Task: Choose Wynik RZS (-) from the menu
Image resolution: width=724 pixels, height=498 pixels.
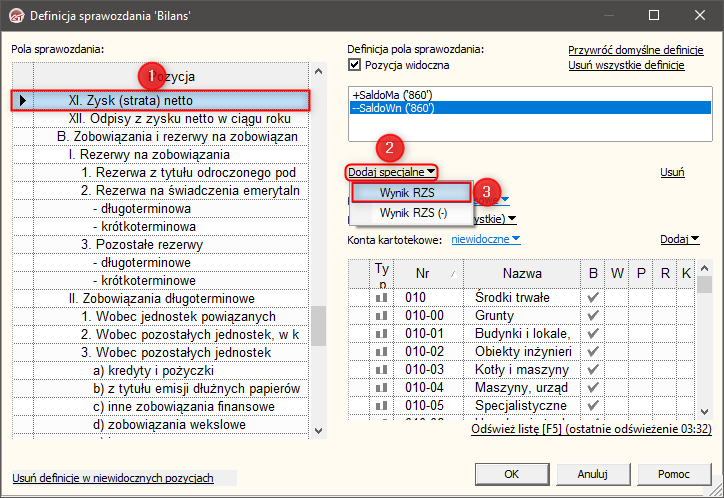Action: point(411,213)
